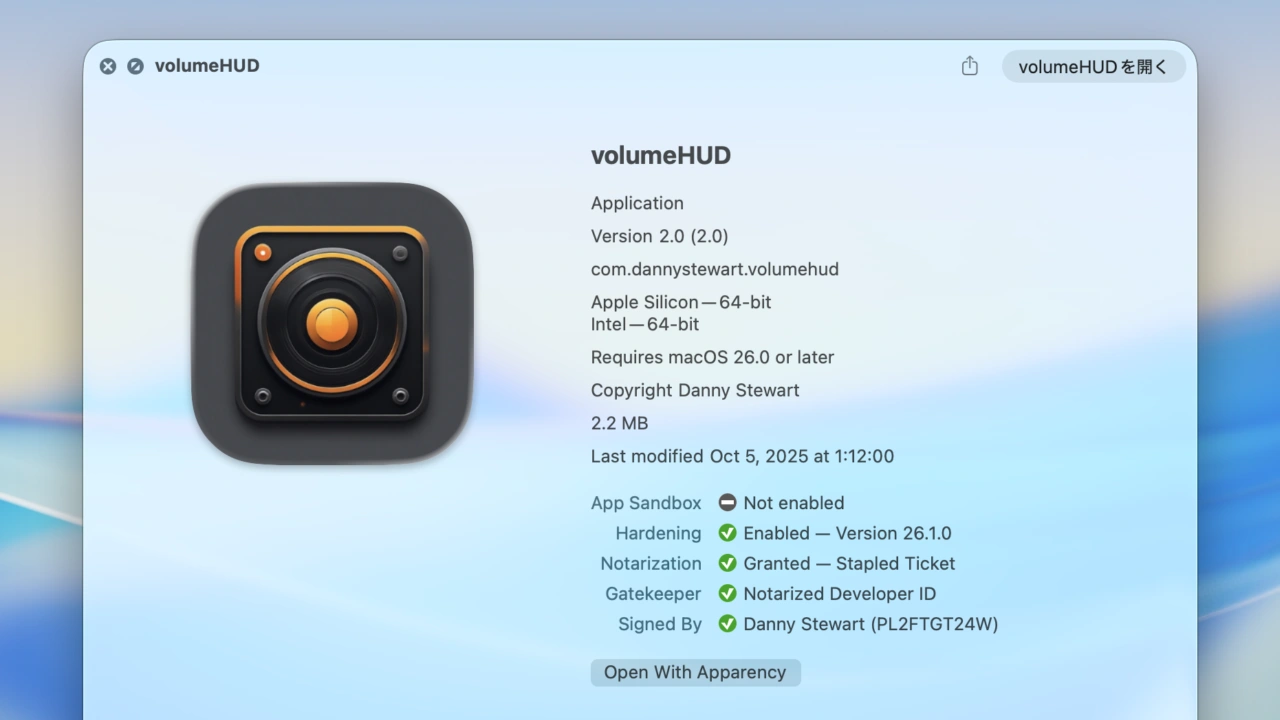Click the green checkmark beside Hardening
This screenshot has width=1280, height=720.
(727, 533)
